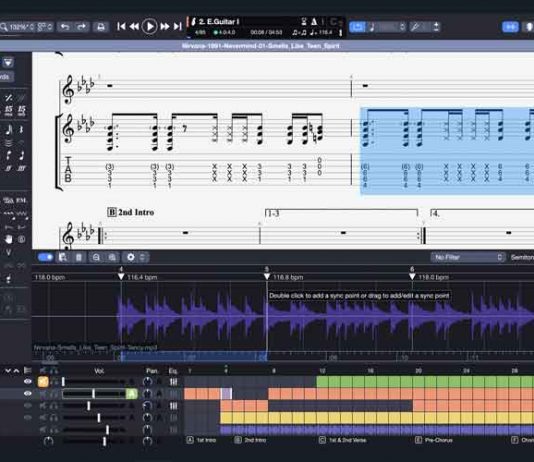Delete the audio track with trash icon
Screen dimensions: 534x462
pos(79,257)
